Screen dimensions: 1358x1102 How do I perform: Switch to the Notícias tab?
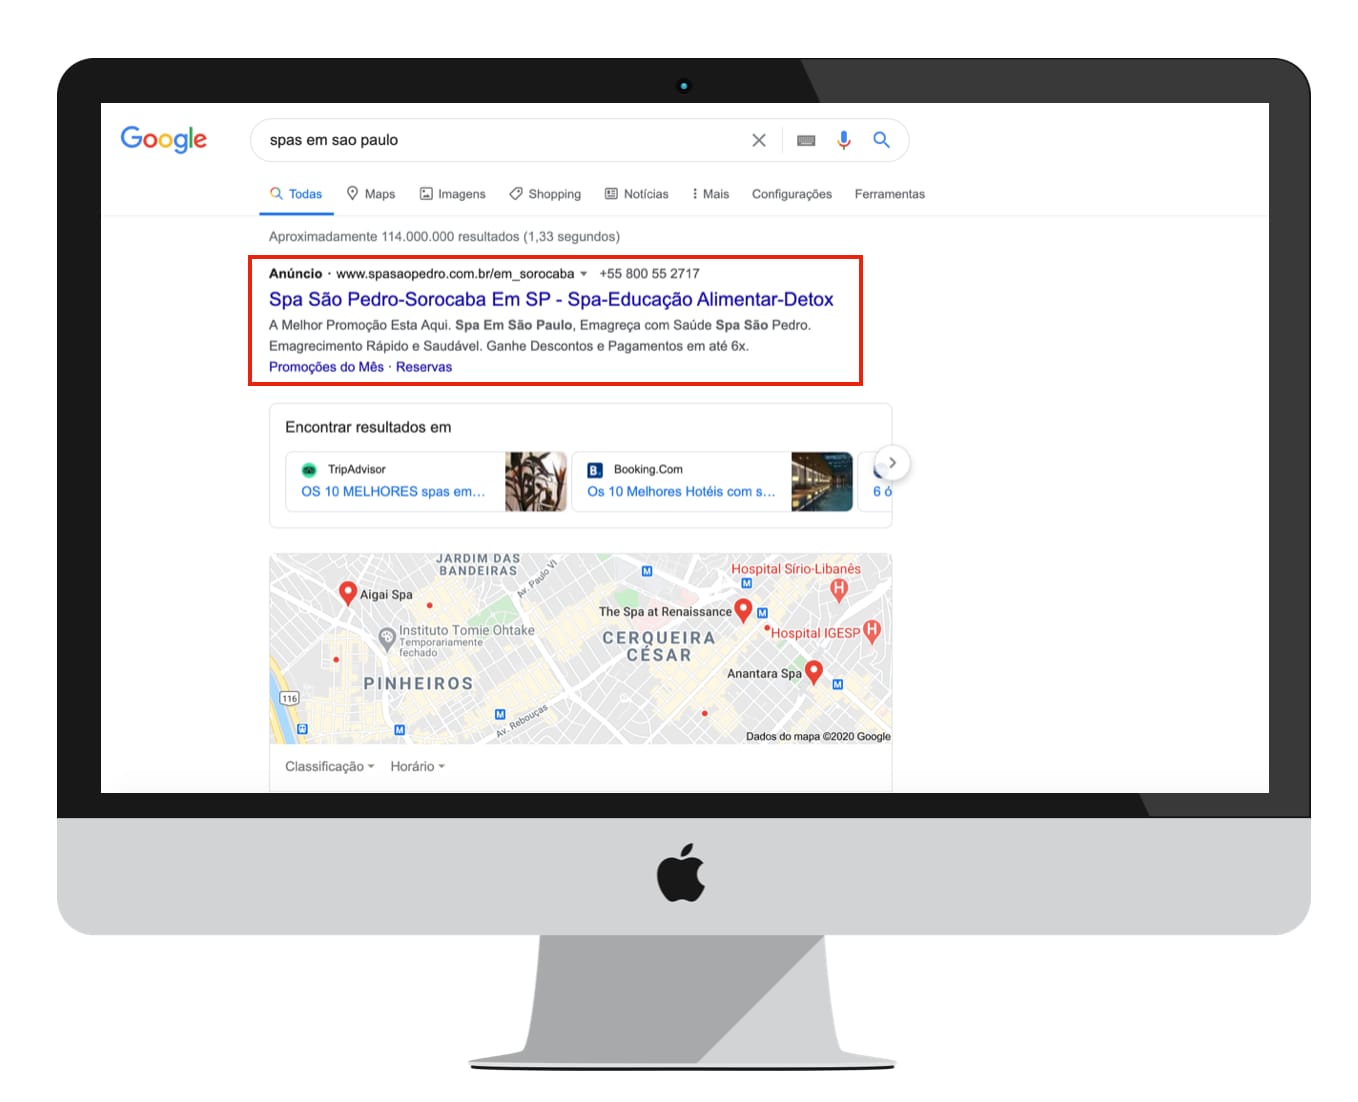[x=637, y=194]
